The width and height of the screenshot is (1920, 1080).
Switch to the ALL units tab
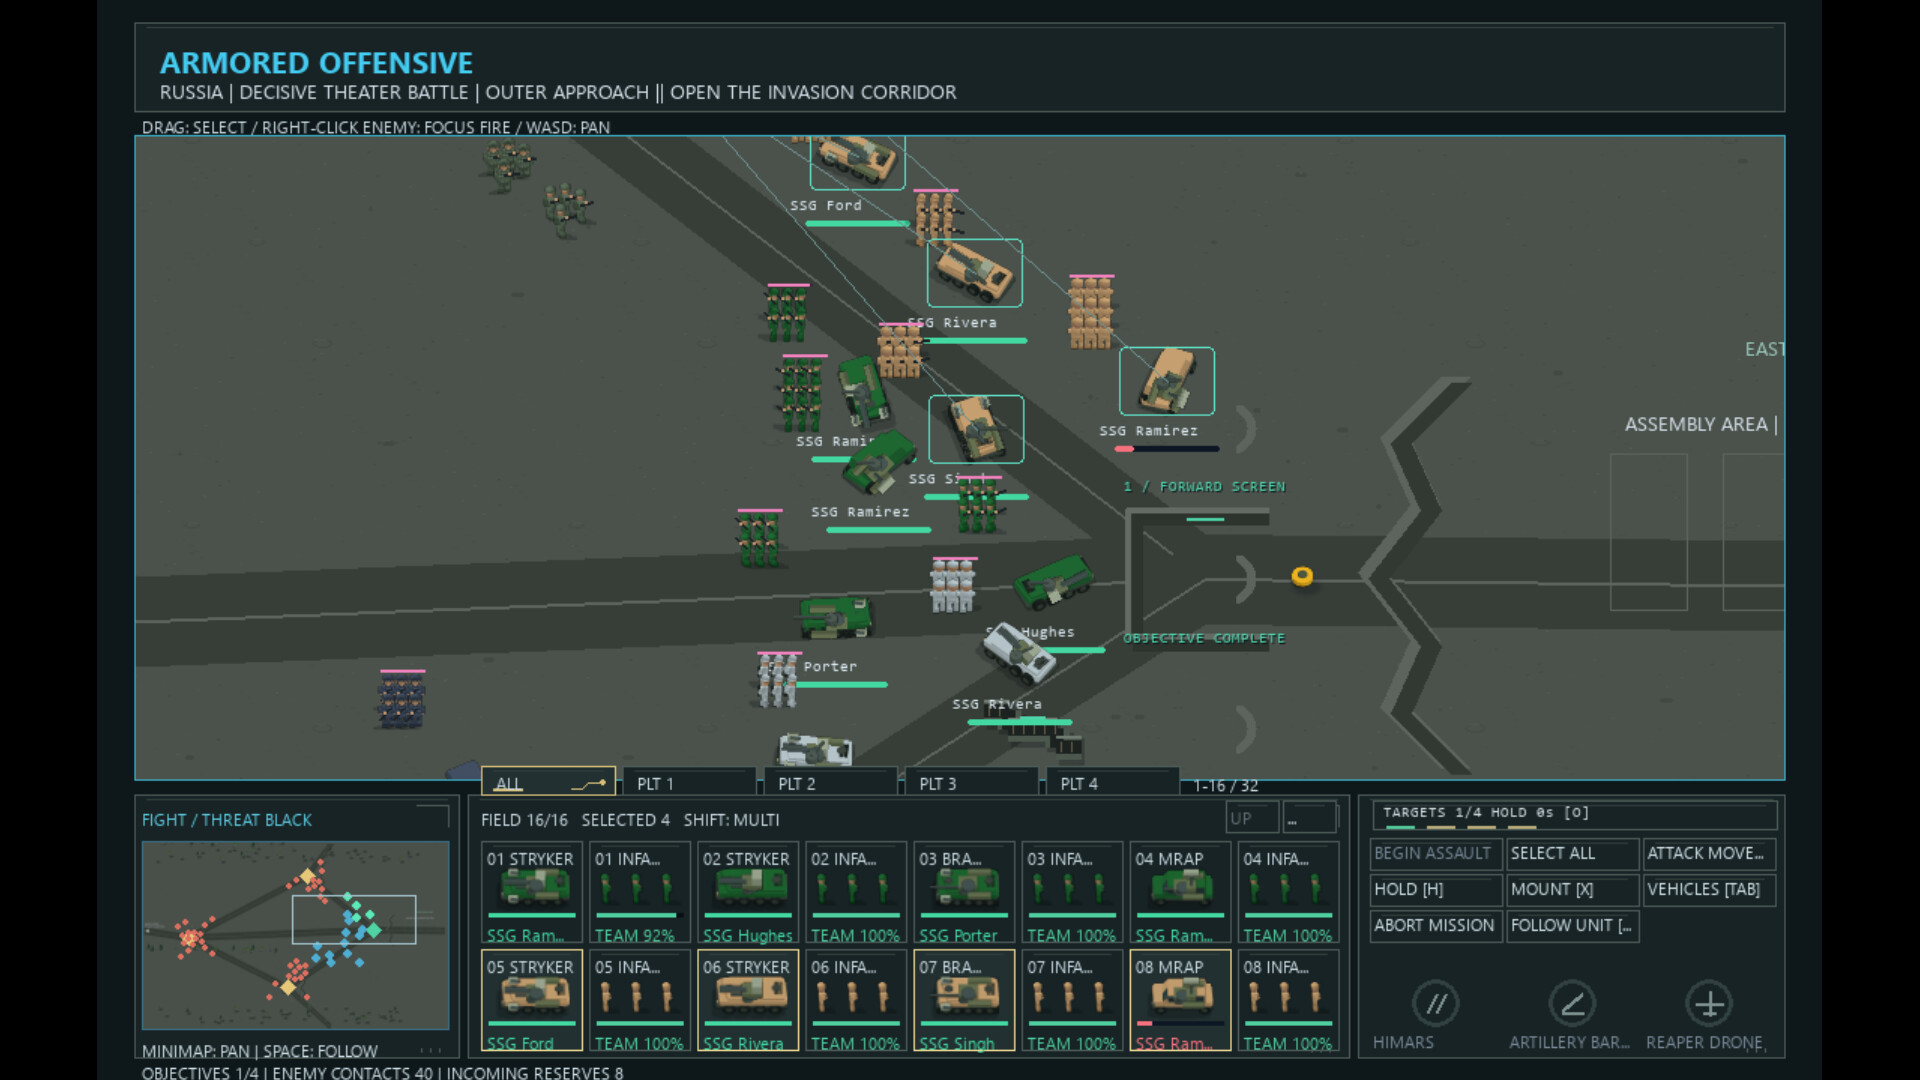pos(548,783)
